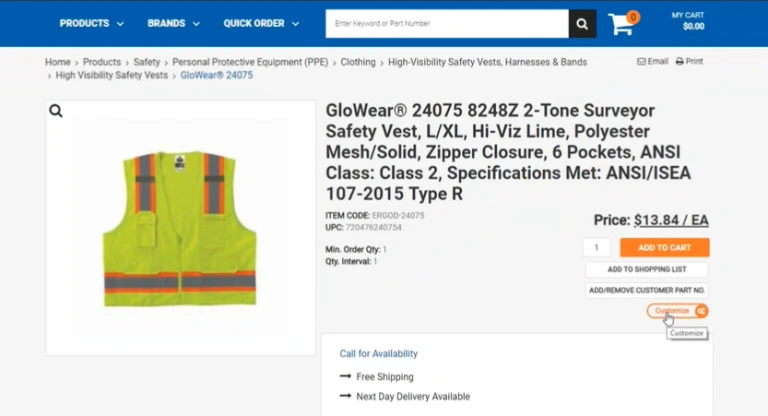
Task: Open High Visibility Safety Vests breadcrumb
Action: coord(111,75)
